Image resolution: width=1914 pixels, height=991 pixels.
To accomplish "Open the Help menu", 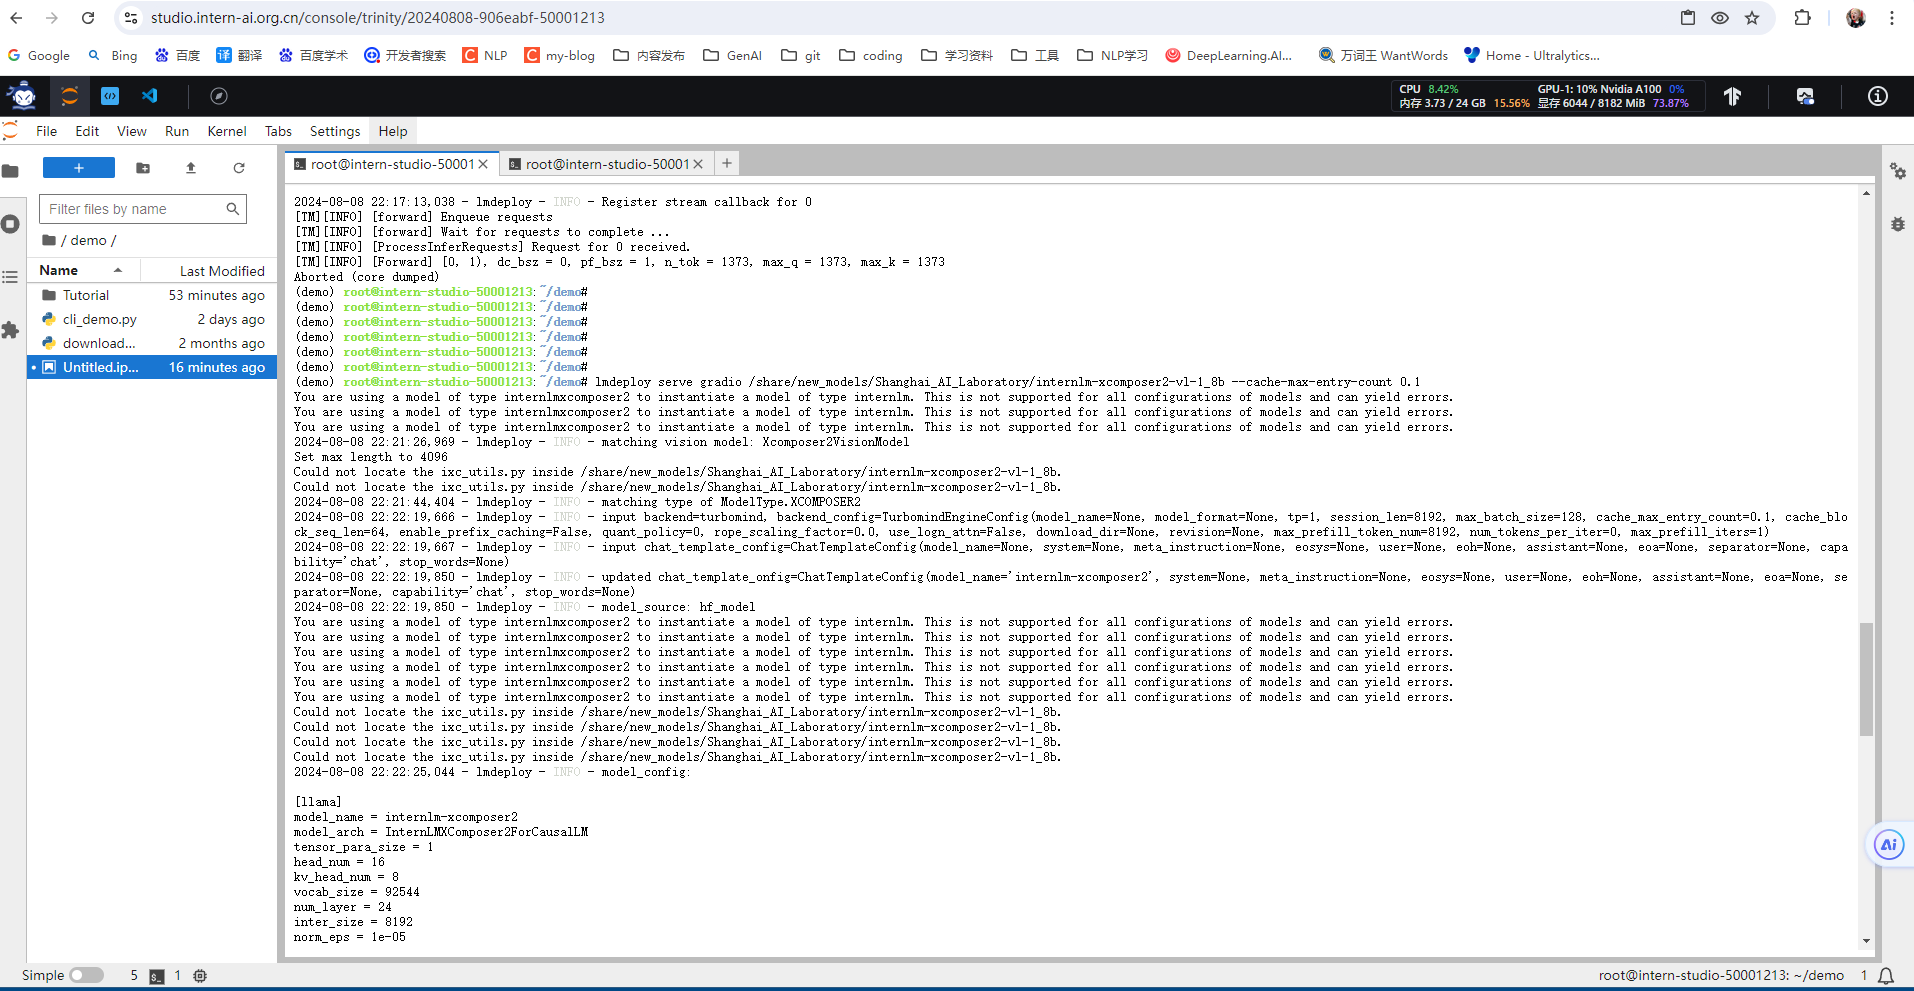I will pos(393,131).
